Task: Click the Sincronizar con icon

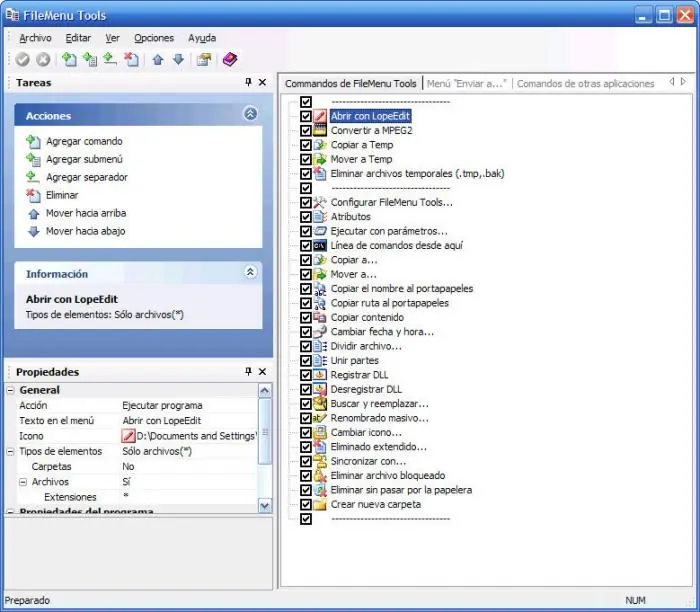Action: click(x=320, y=461)
